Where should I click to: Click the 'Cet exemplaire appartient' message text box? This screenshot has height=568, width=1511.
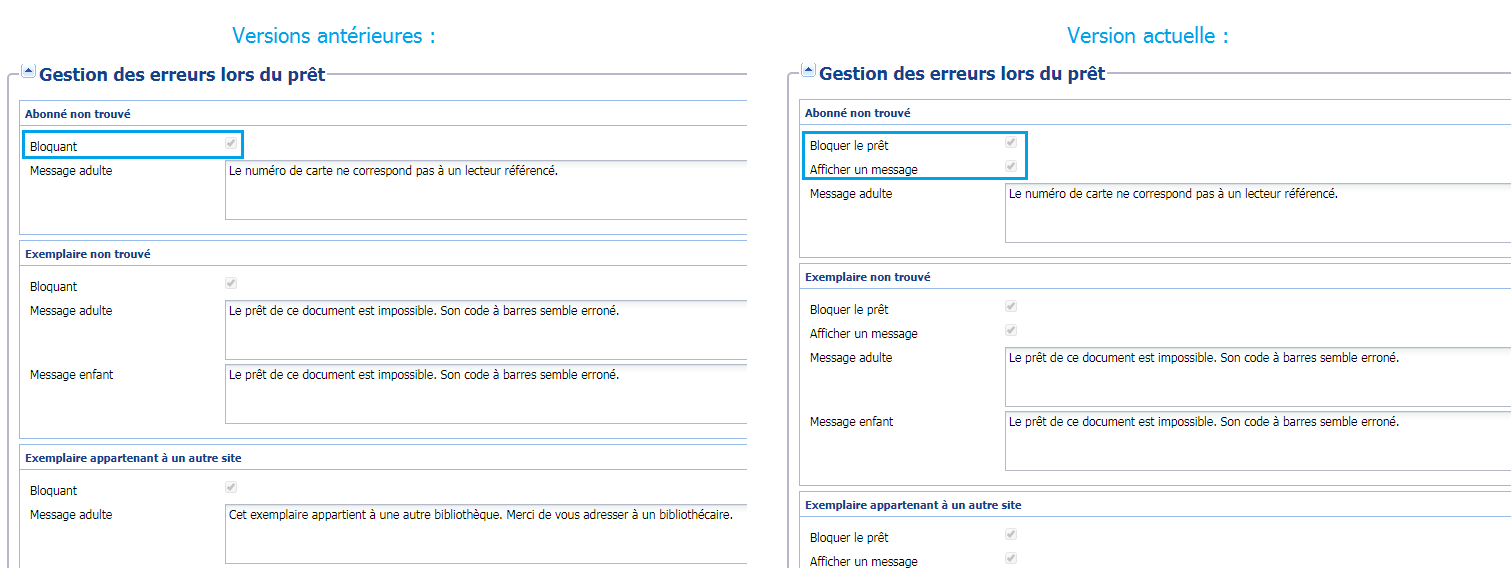click(486, 533)
